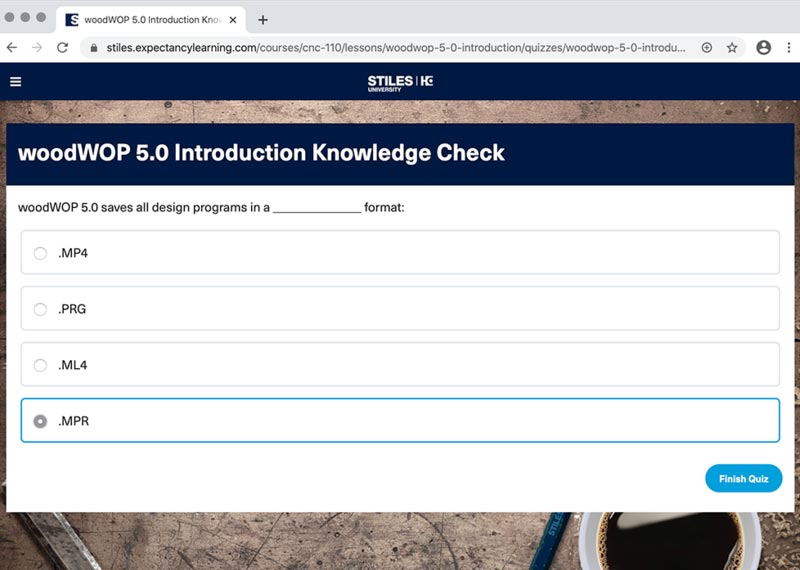This screenshot has width=800, height=570.
Task: Click the green macOS zoom button
Action: pos(41,17)
